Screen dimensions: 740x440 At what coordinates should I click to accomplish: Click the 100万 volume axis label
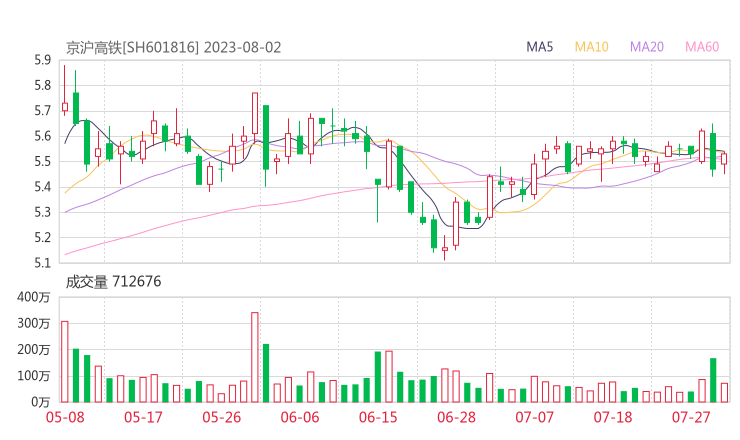point(34,376)
